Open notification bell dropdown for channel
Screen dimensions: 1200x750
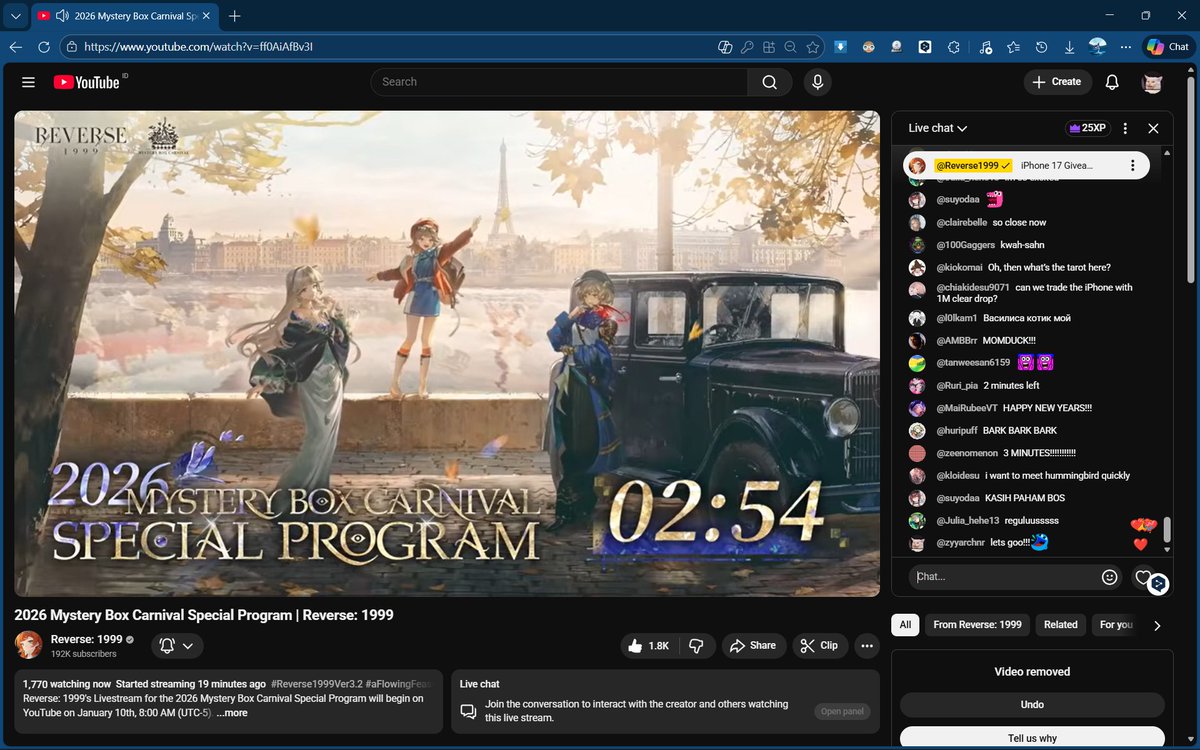click(x=177, y=646)
